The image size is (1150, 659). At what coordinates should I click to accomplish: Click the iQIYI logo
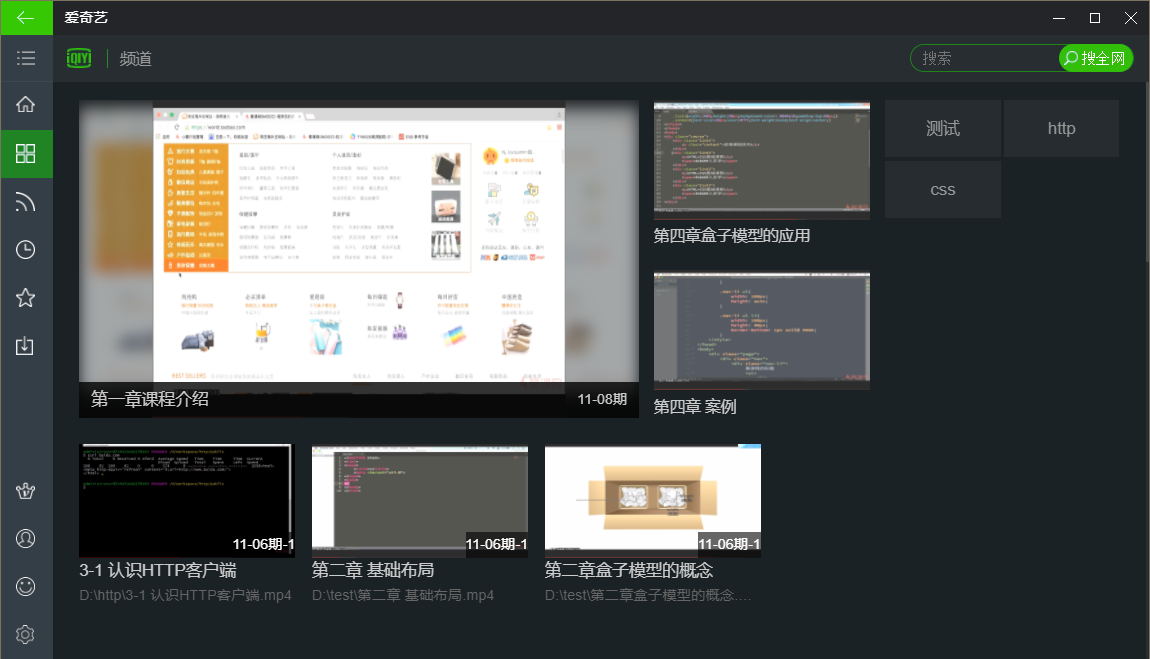coord(79,58)
